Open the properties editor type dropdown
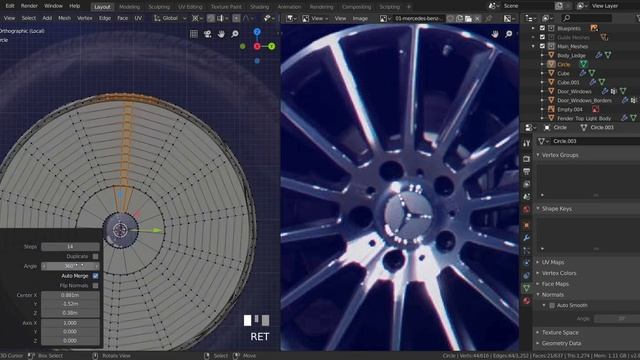640x360 pixels. (530, 127)
